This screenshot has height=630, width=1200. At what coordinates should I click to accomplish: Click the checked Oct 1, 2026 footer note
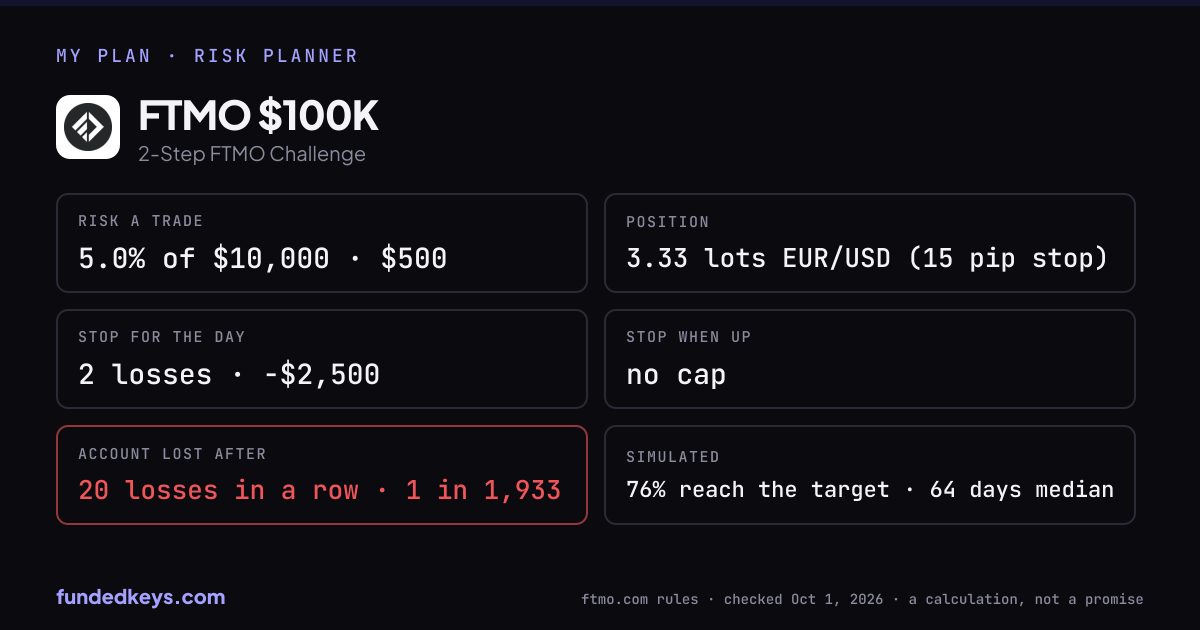[803, 599]
